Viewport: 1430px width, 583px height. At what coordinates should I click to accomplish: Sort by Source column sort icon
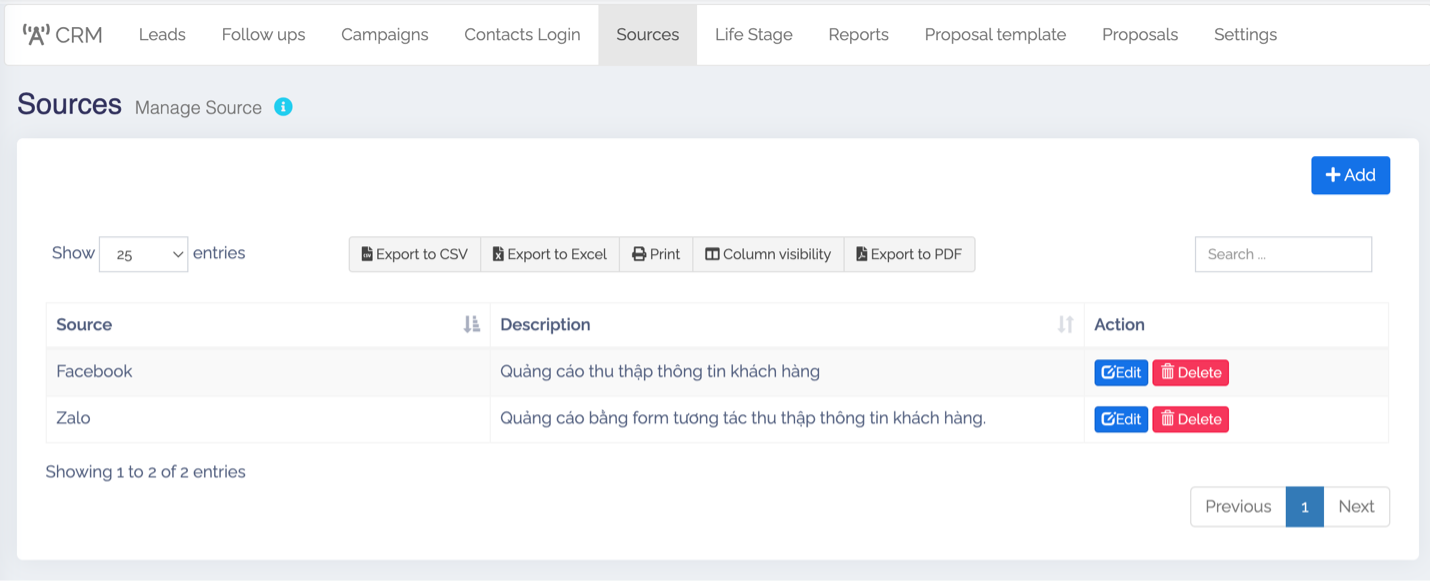[x=472, y=325]
